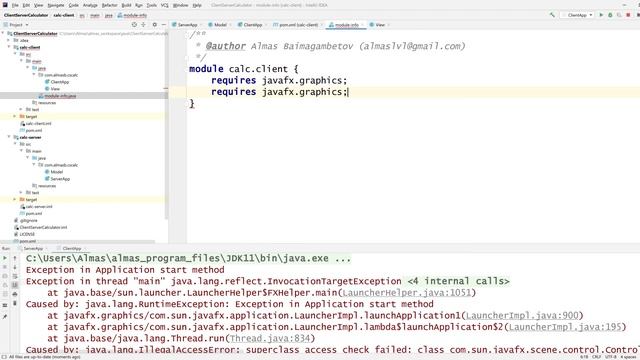
Task: Click calc-client breadcrumb in navigation bar
Action: [x=64, y=15]
